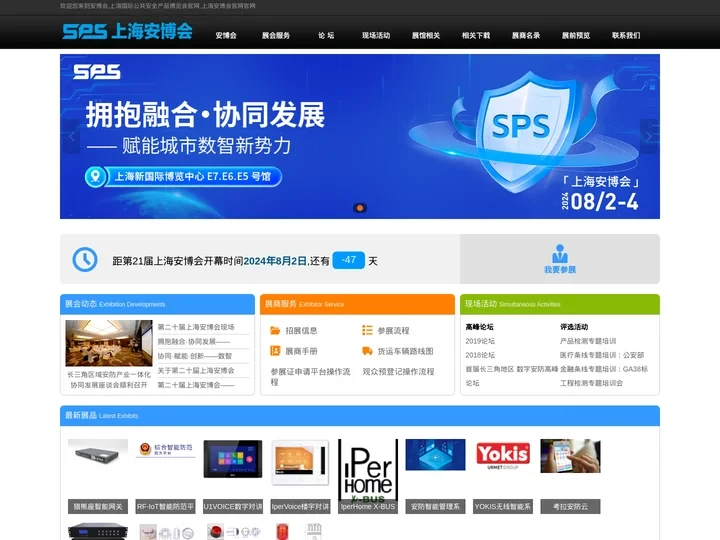The height and width of the screenshot is (540, 720).
Task: Open 参展证申请平台操作流程 link
Action: tap(310, 377)
